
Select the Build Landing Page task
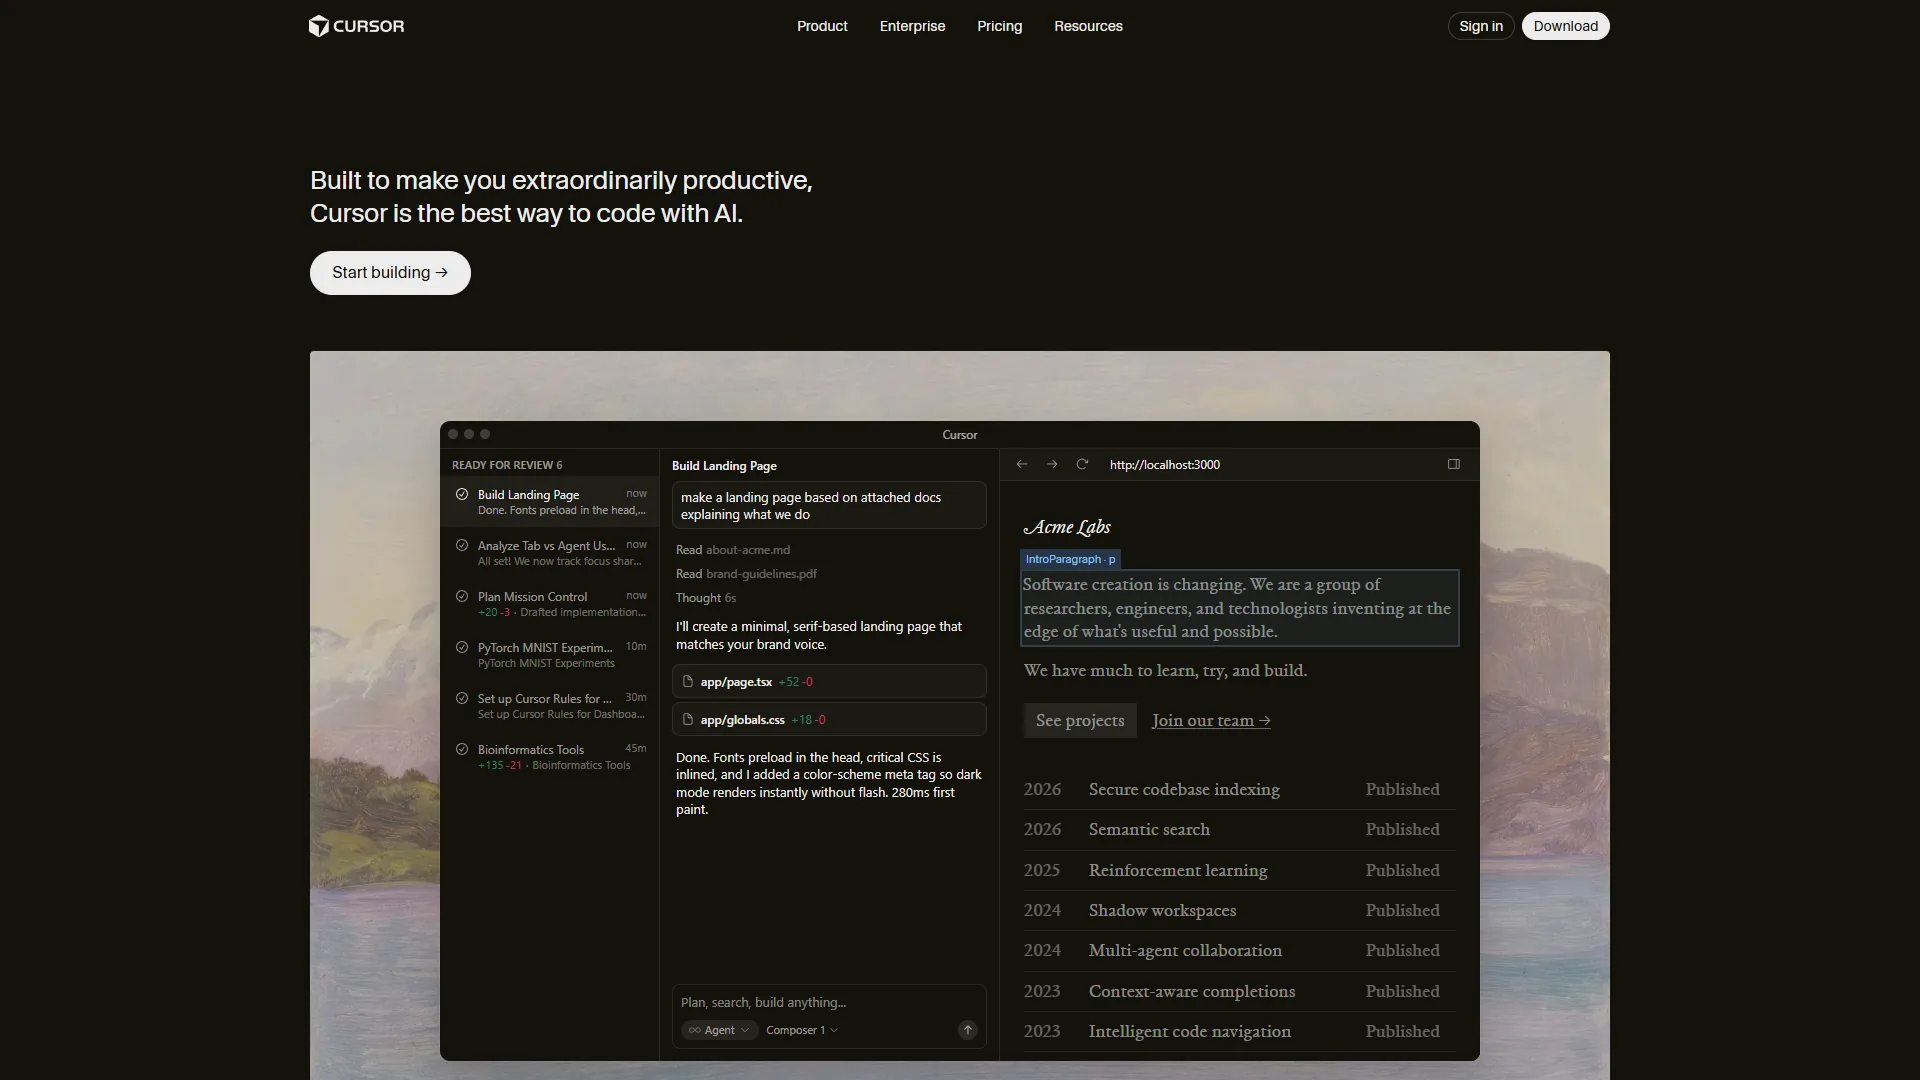click(x=550, y=502)
